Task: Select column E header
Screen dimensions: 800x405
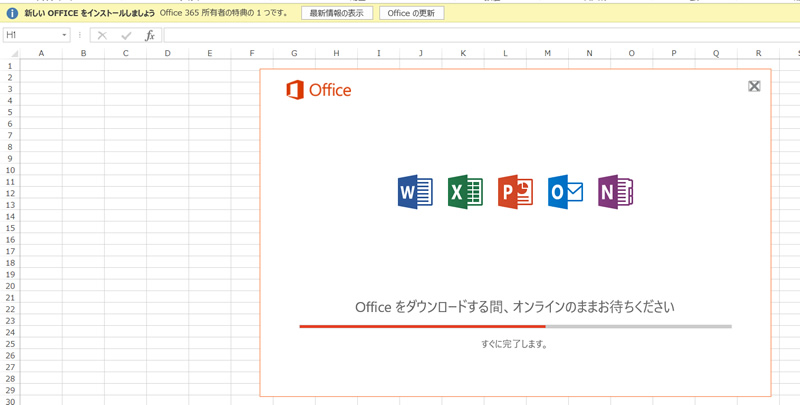Action: point(210,53)
